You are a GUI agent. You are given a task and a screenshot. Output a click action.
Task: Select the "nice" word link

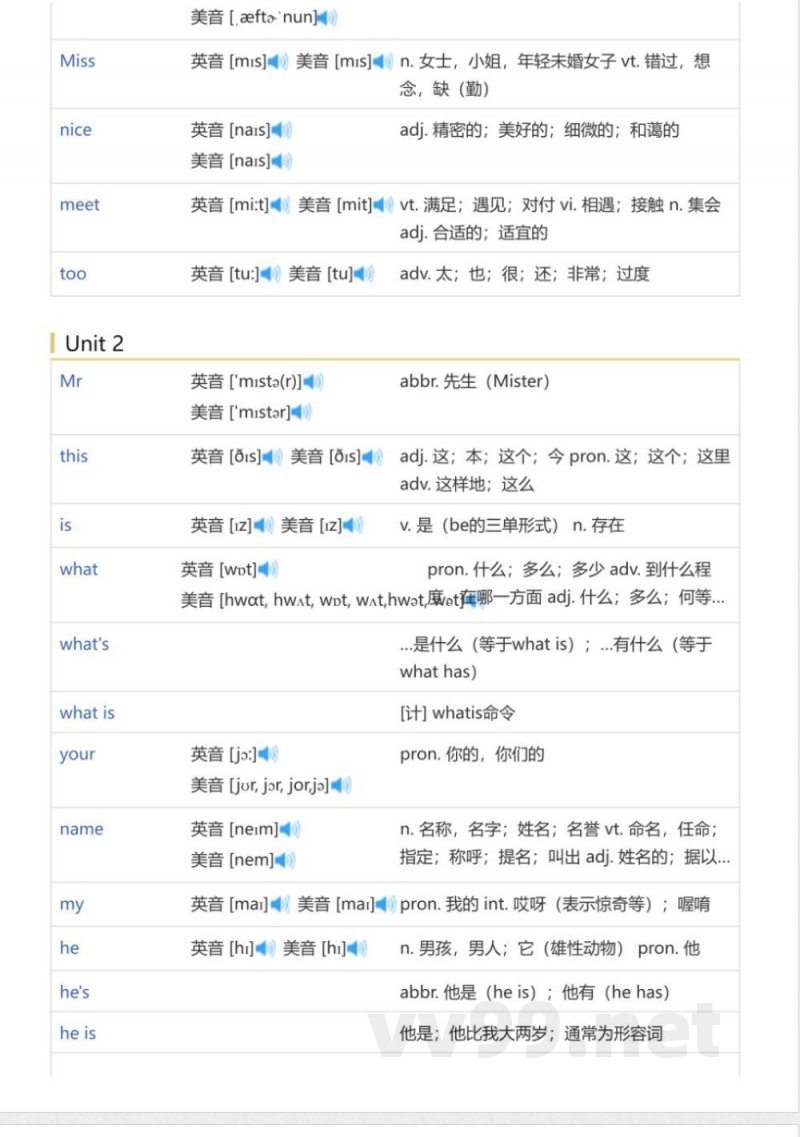pyautogui.click(x=75, y=130)
